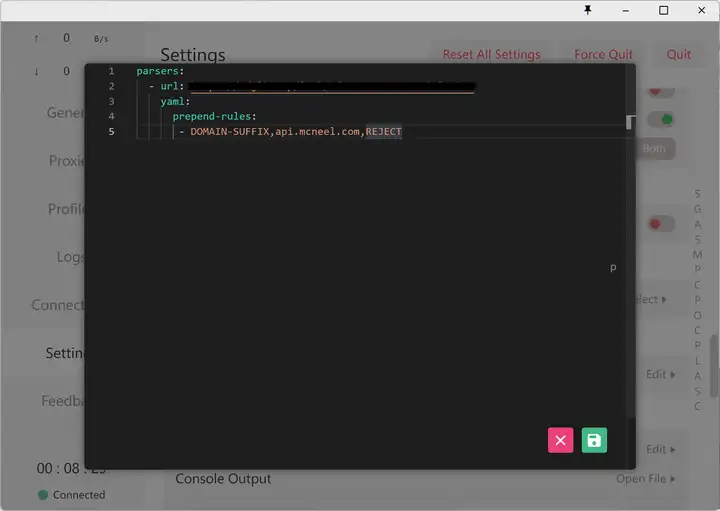Place cursor on REJECT in line 5
This screenshot has height=511, width=720.
tap(383, 131)
